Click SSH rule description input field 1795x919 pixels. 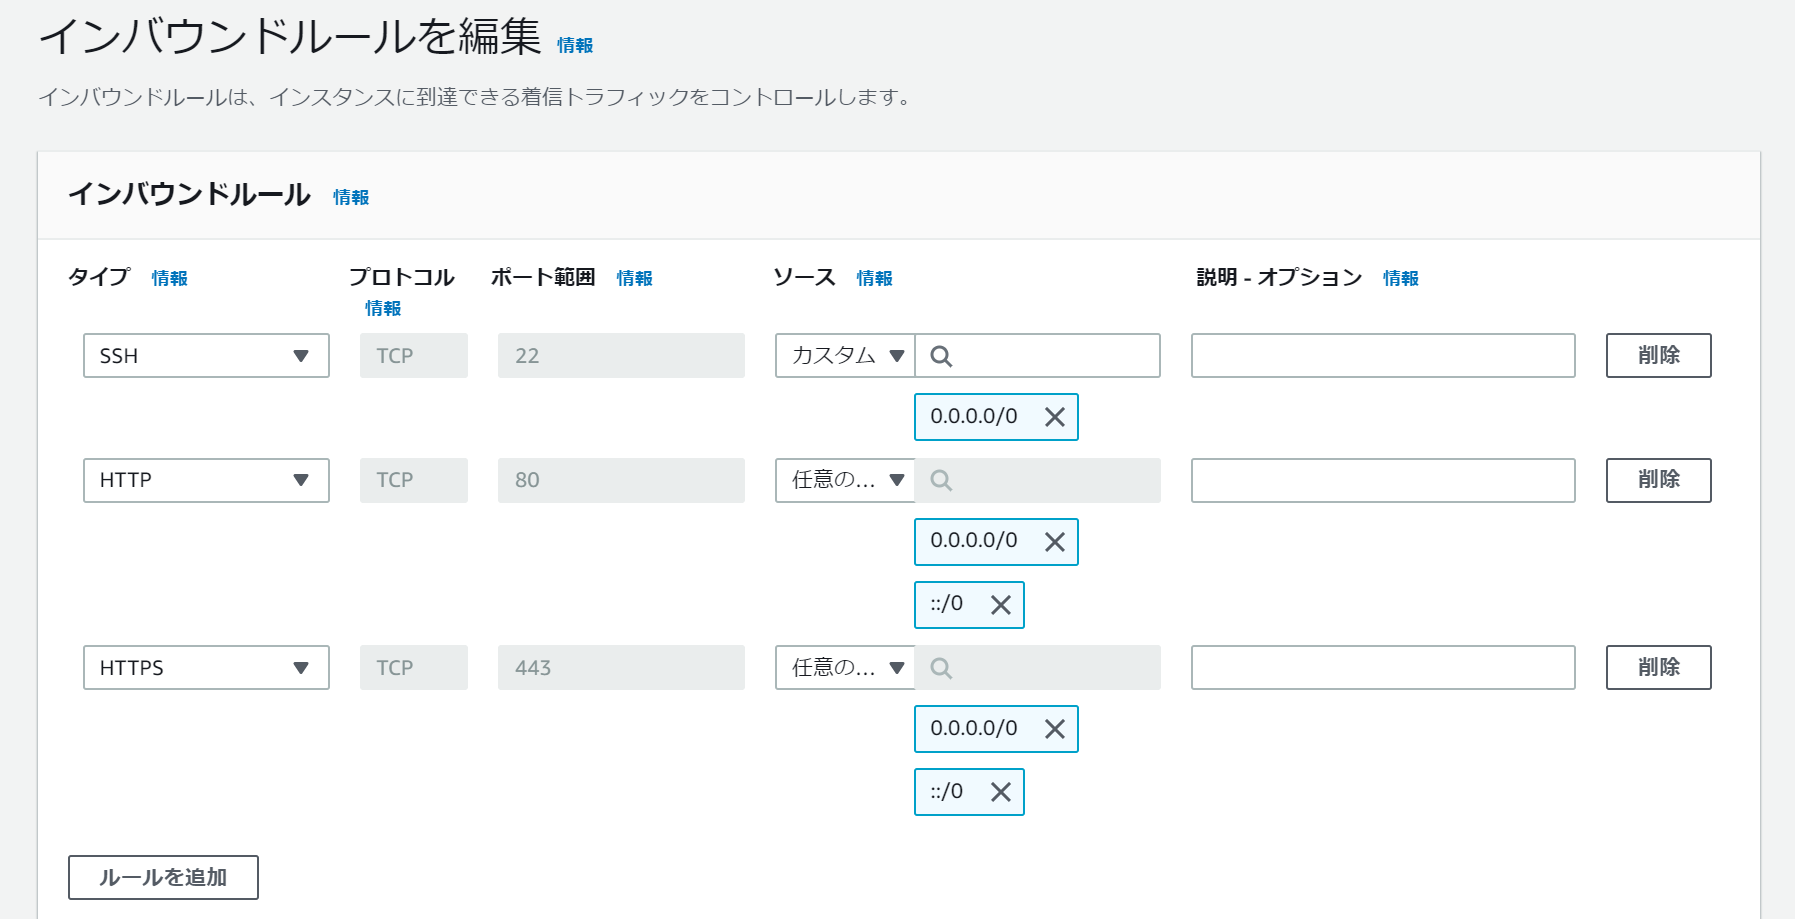tap(1382, 356)
